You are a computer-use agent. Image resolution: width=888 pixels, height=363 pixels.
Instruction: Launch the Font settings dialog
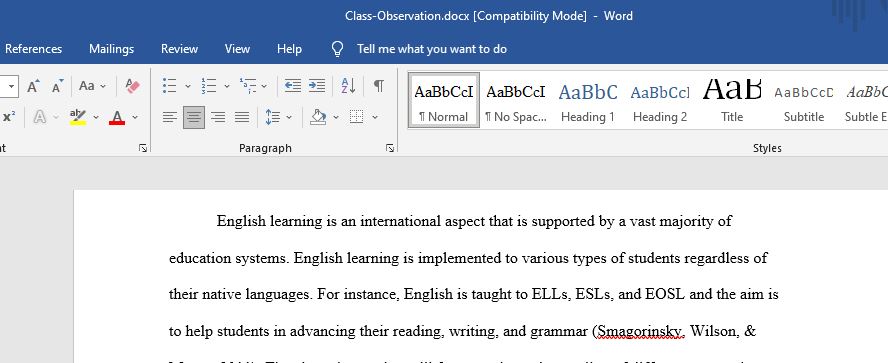[143, 148]
